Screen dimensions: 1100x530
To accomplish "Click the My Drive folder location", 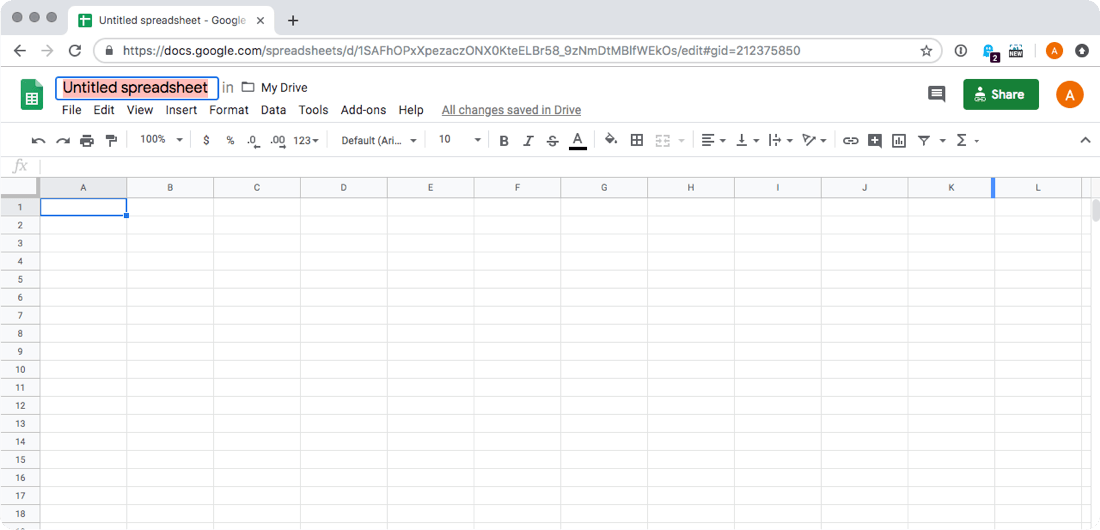I will (x=274, y=88).
